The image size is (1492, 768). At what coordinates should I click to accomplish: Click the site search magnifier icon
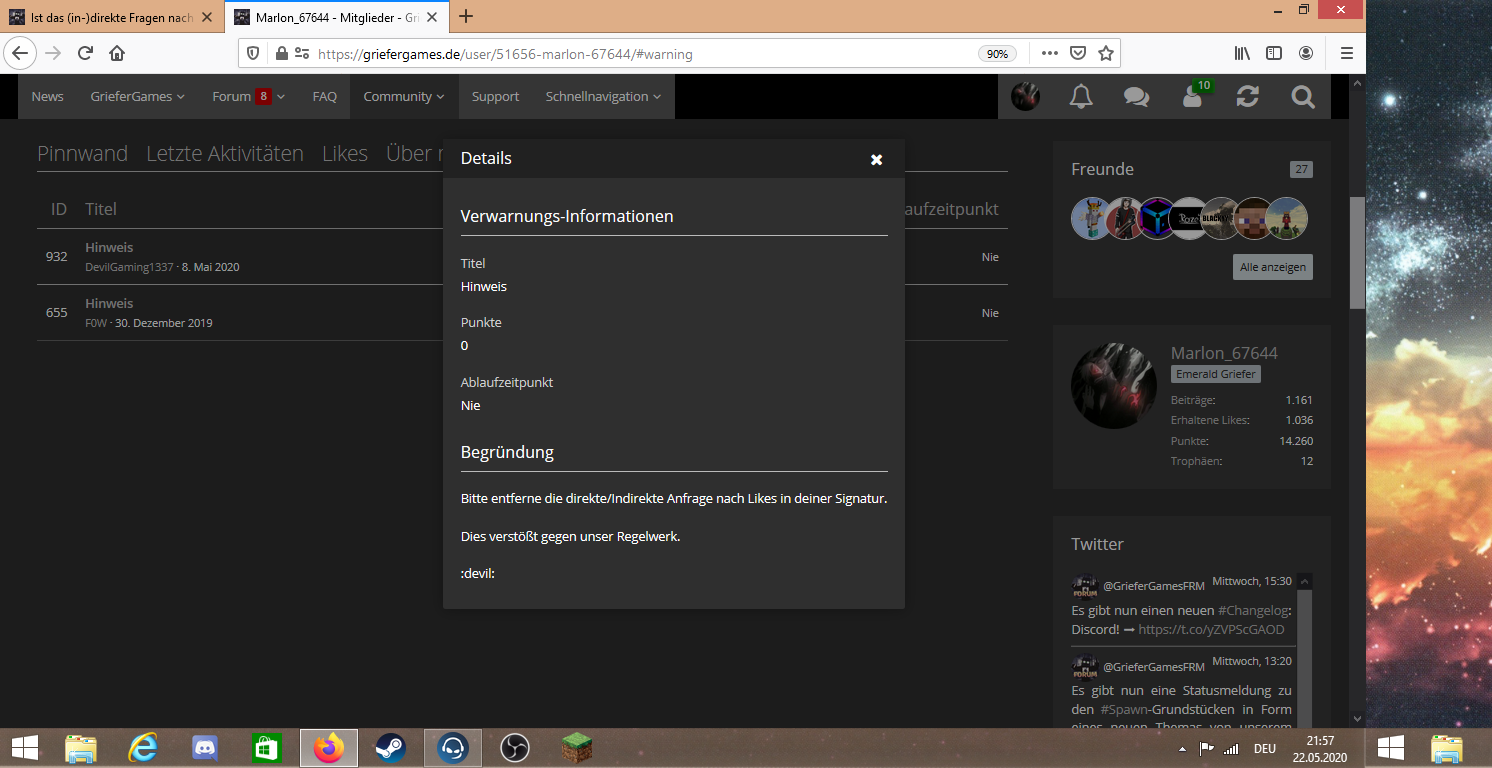(x=1303, y=96)
